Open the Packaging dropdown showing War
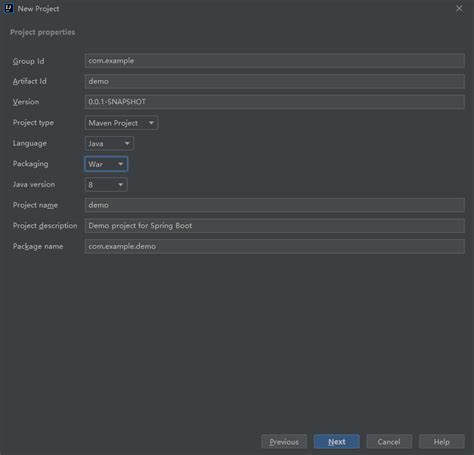 [x=106, y=164]
